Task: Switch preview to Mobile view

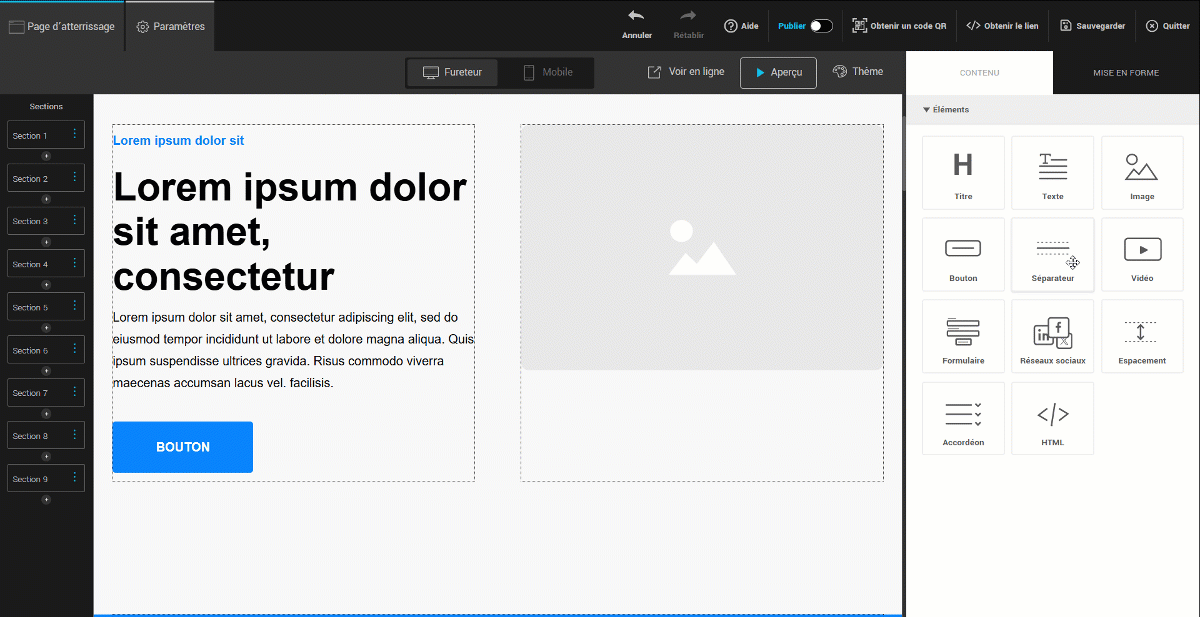Action: (x=547, y=72)
